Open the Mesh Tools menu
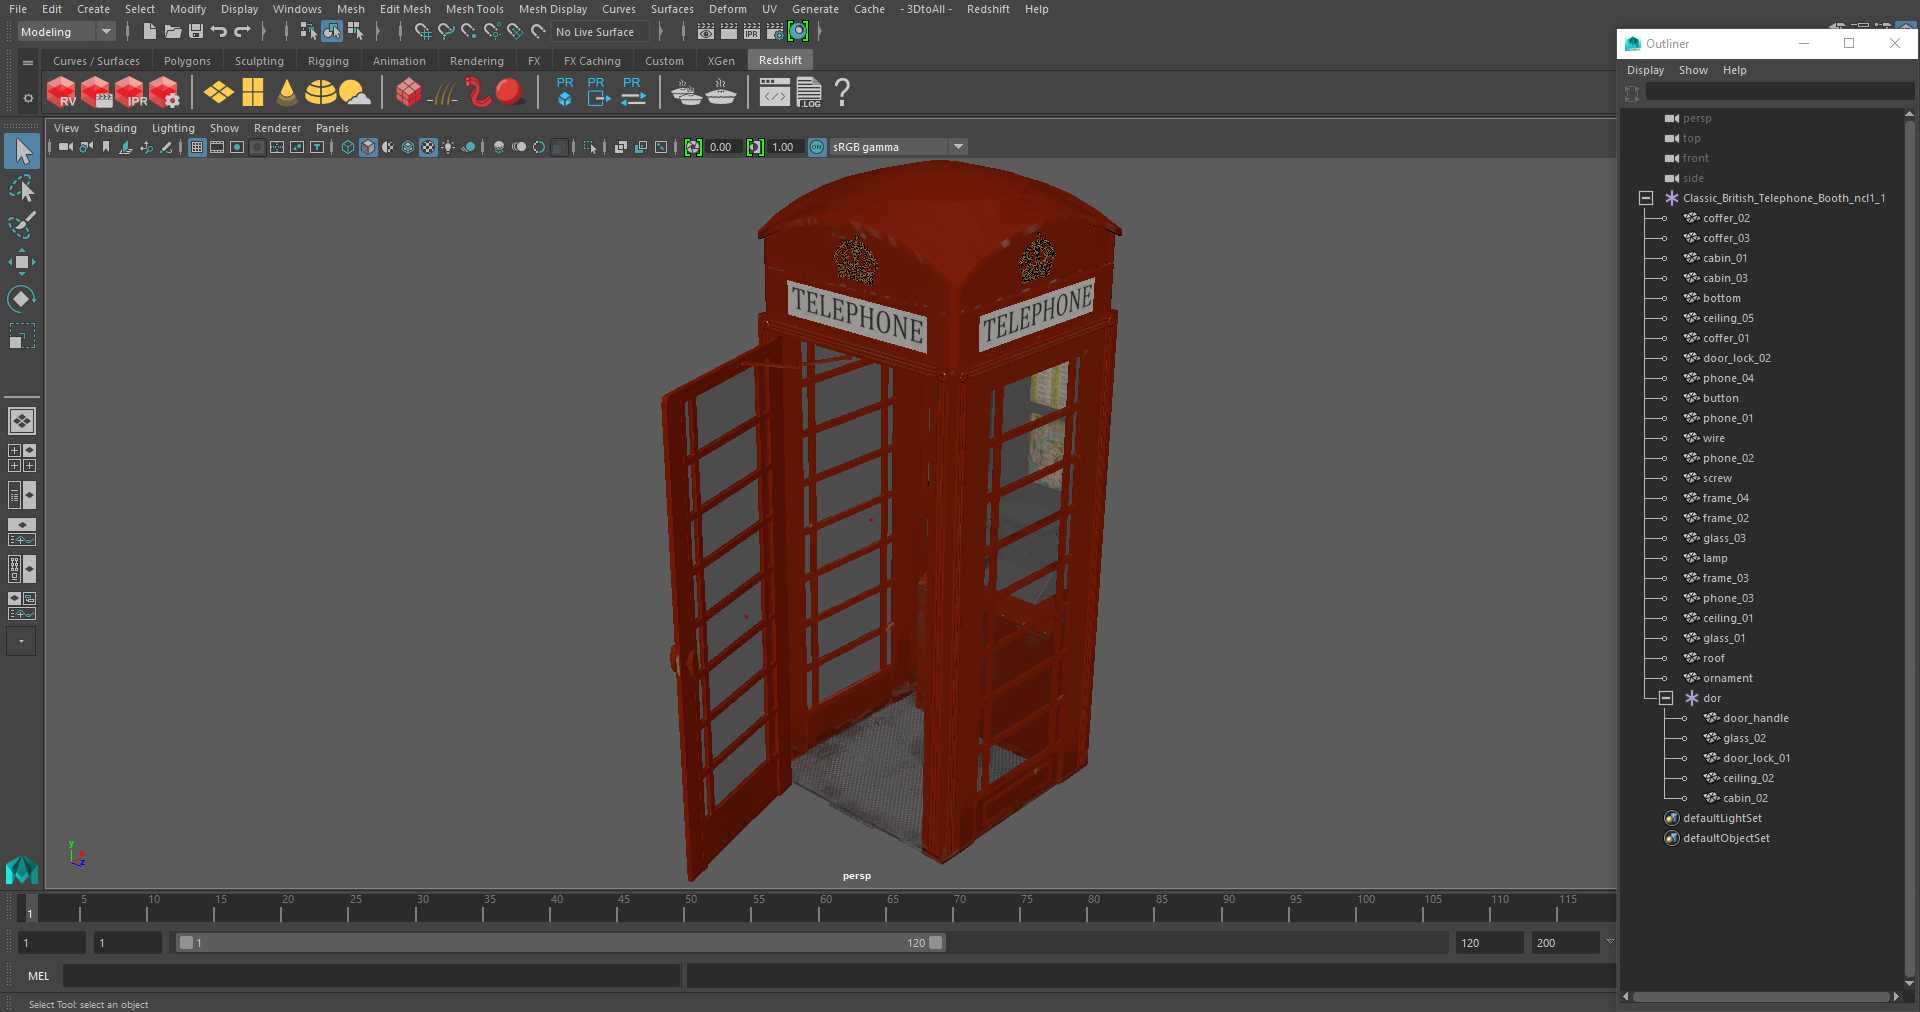1920x1012 pixels. coord(474,9)
